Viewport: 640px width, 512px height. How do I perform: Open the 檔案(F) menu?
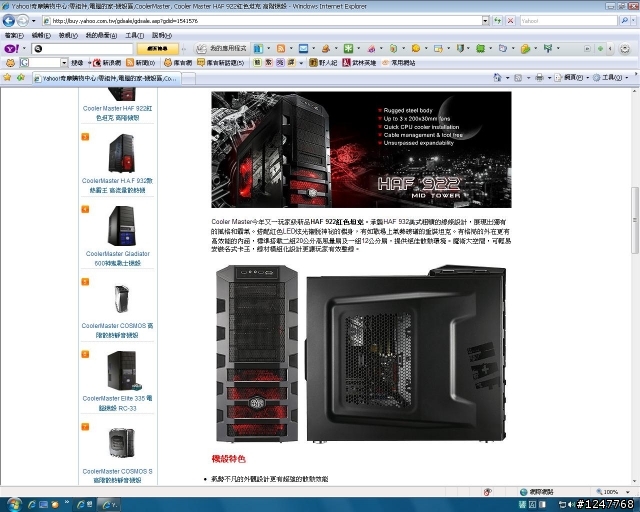(x=14, y=36)
